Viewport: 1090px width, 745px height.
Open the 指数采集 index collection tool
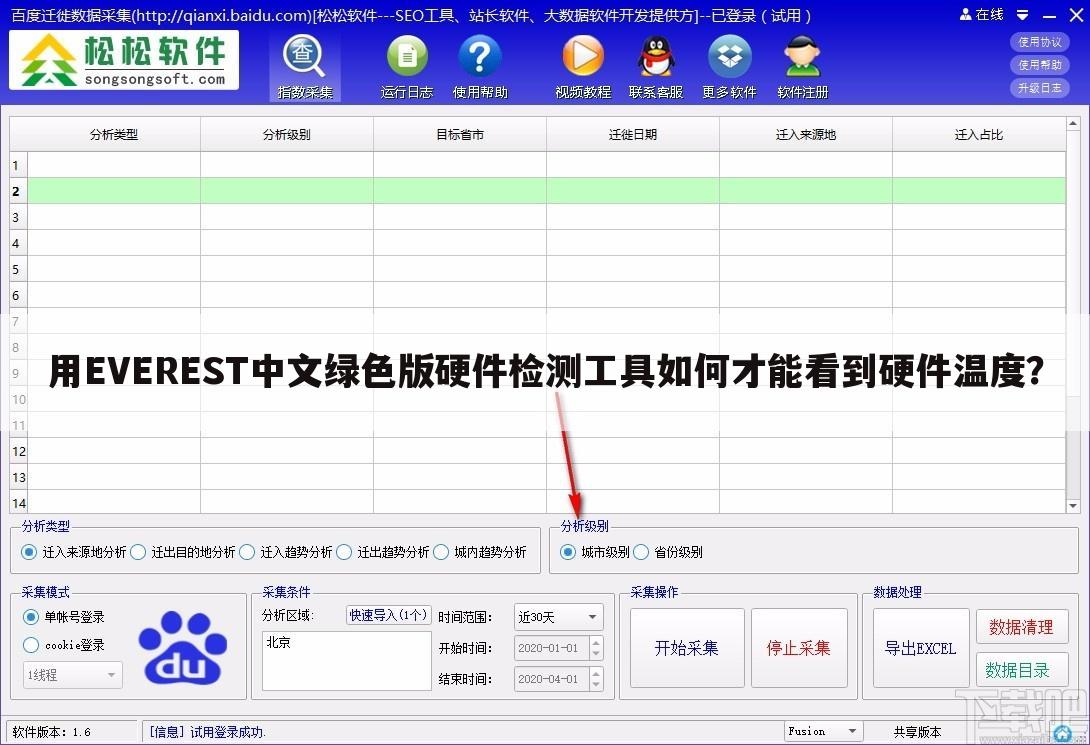[304, 68]
